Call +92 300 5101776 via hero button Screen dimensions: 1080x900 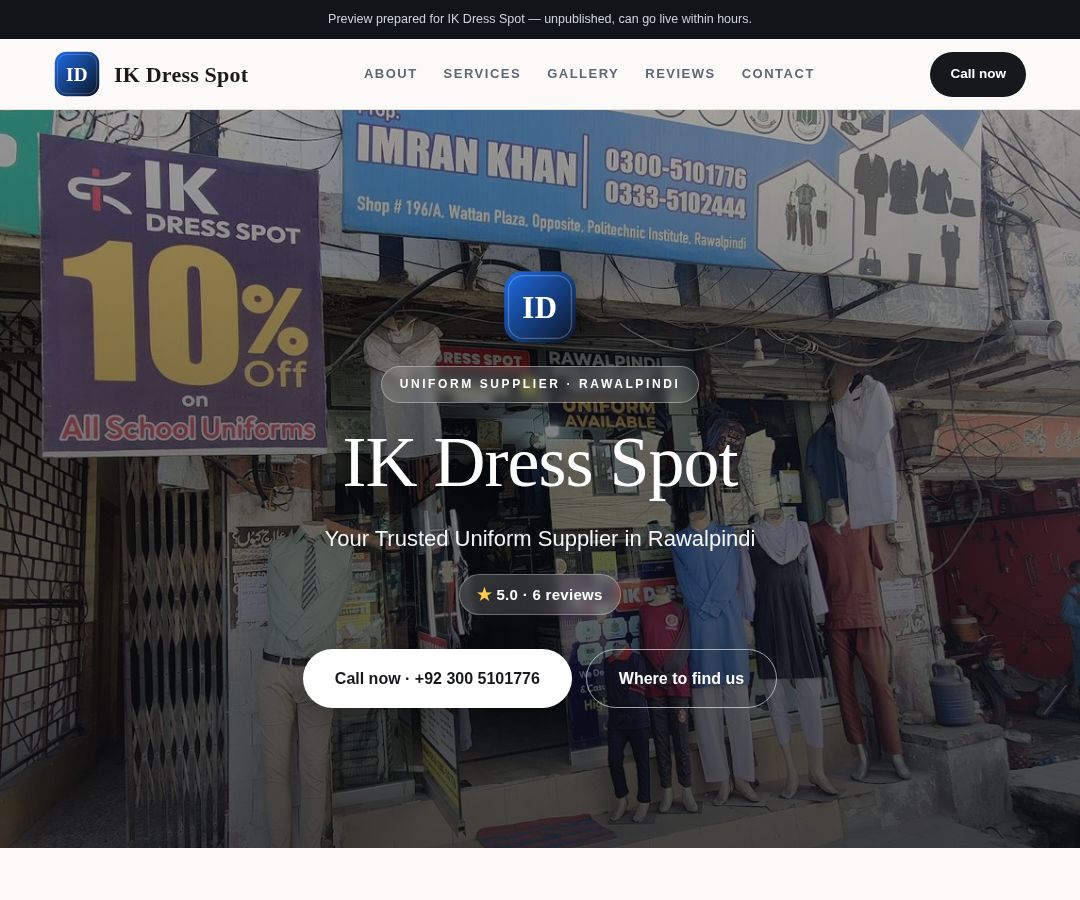[437, 678]
